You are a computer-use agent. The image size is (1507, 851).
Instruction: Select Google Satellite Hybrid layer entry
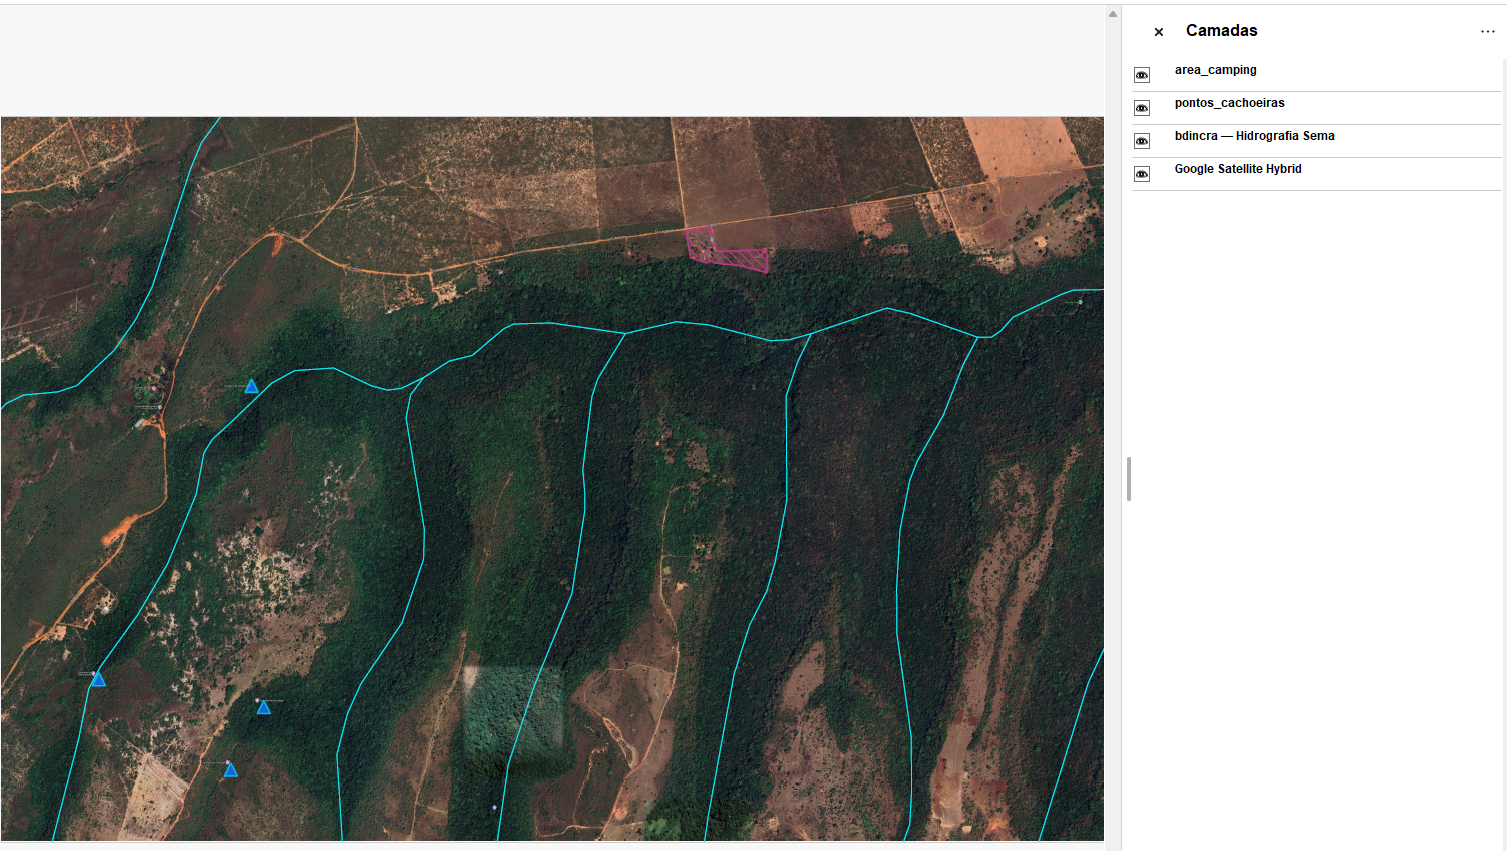1237,169
